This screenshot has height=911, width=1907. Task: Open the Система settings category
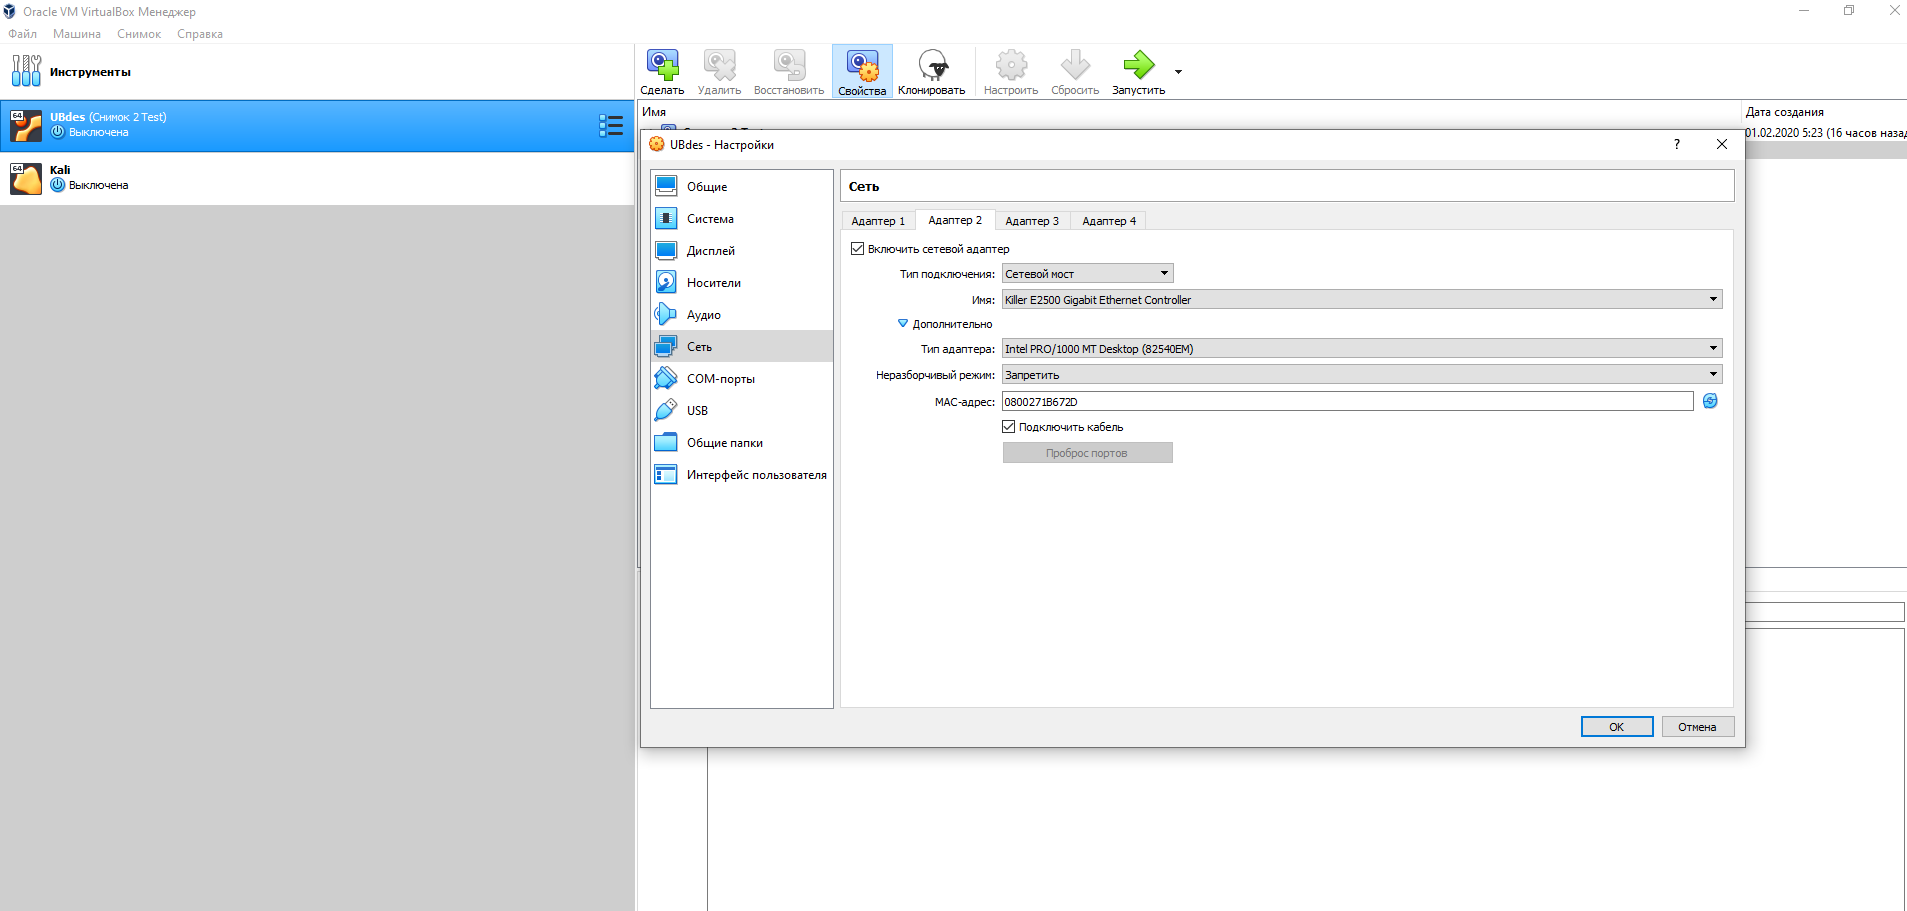tap(742, 219)
